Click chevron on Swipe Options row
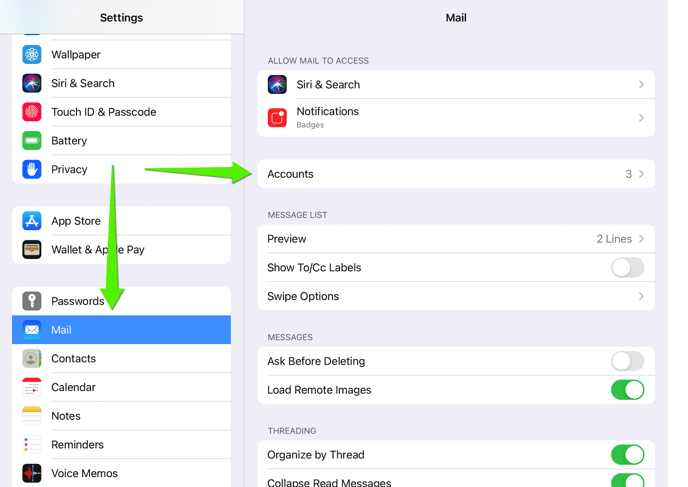 click(641, 296)
